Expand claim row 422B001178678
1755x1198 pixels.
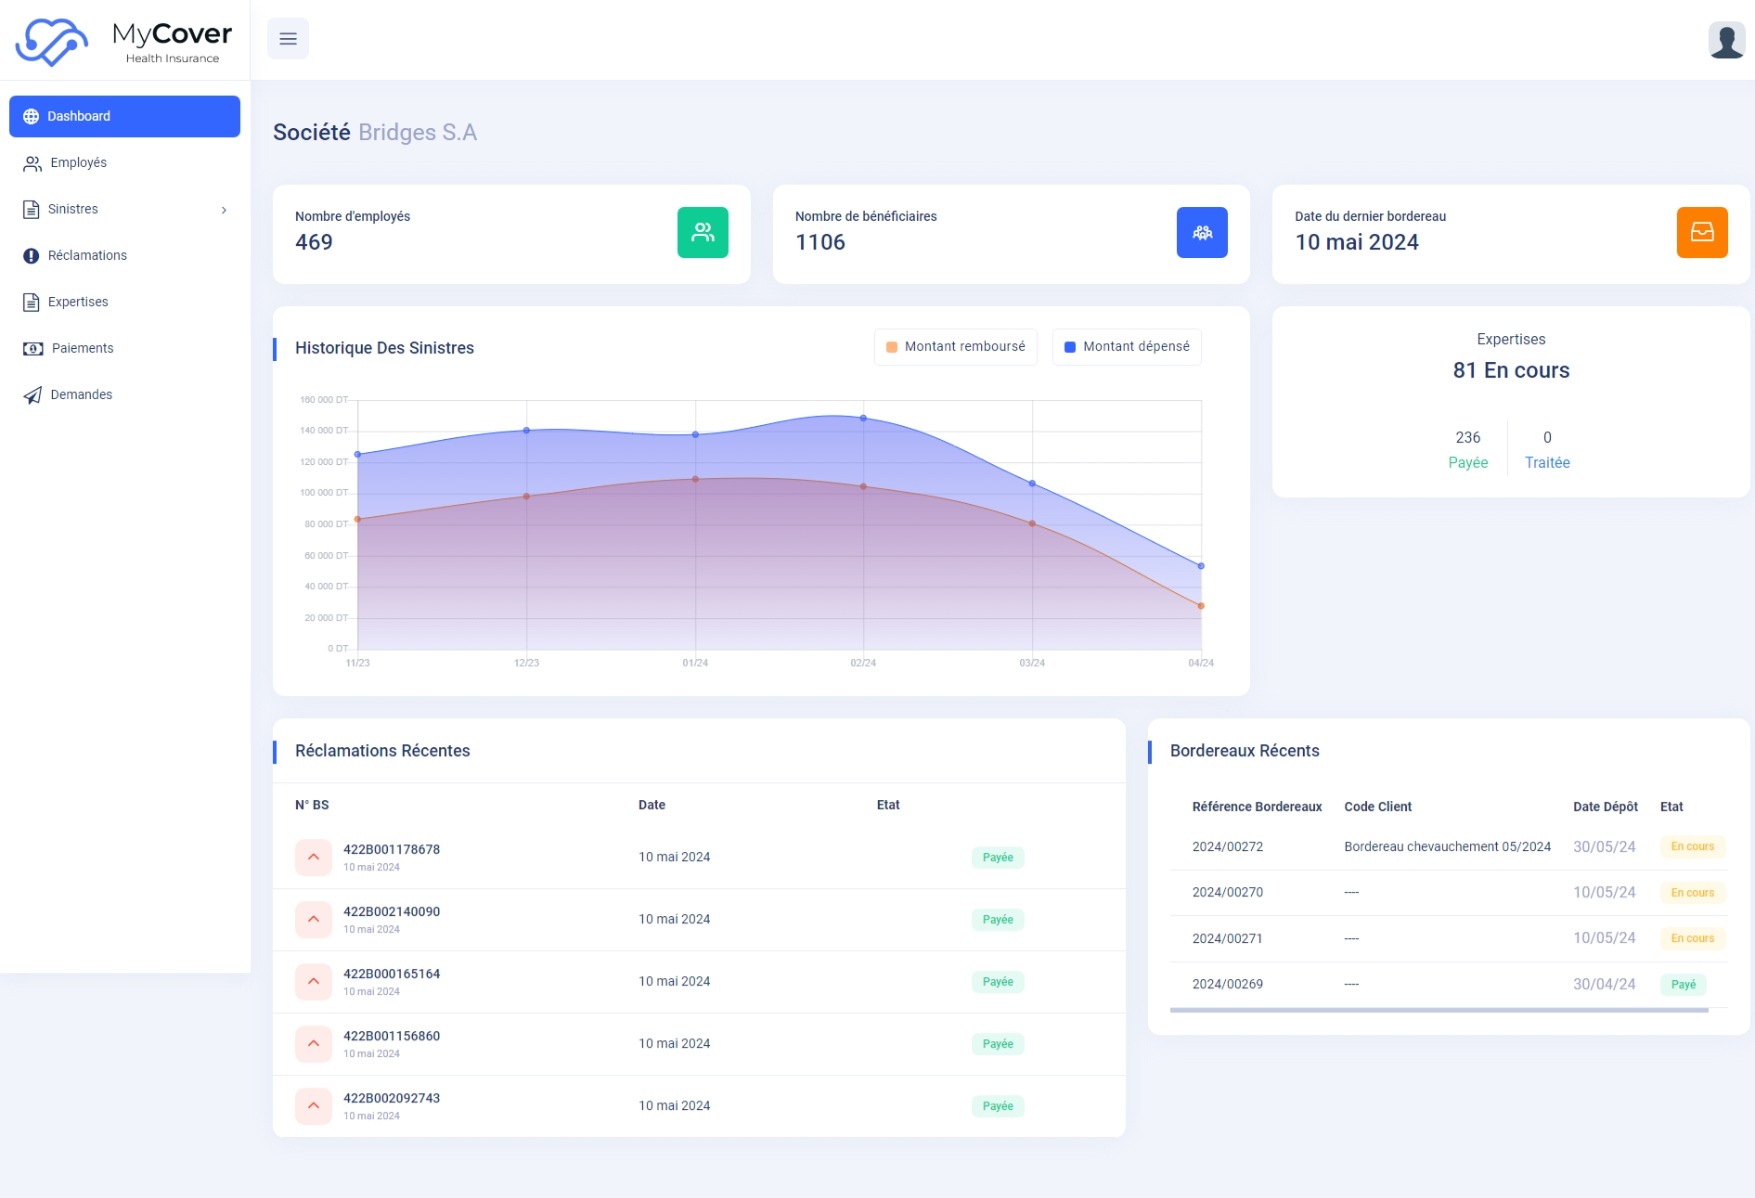[x=313, y=857]
